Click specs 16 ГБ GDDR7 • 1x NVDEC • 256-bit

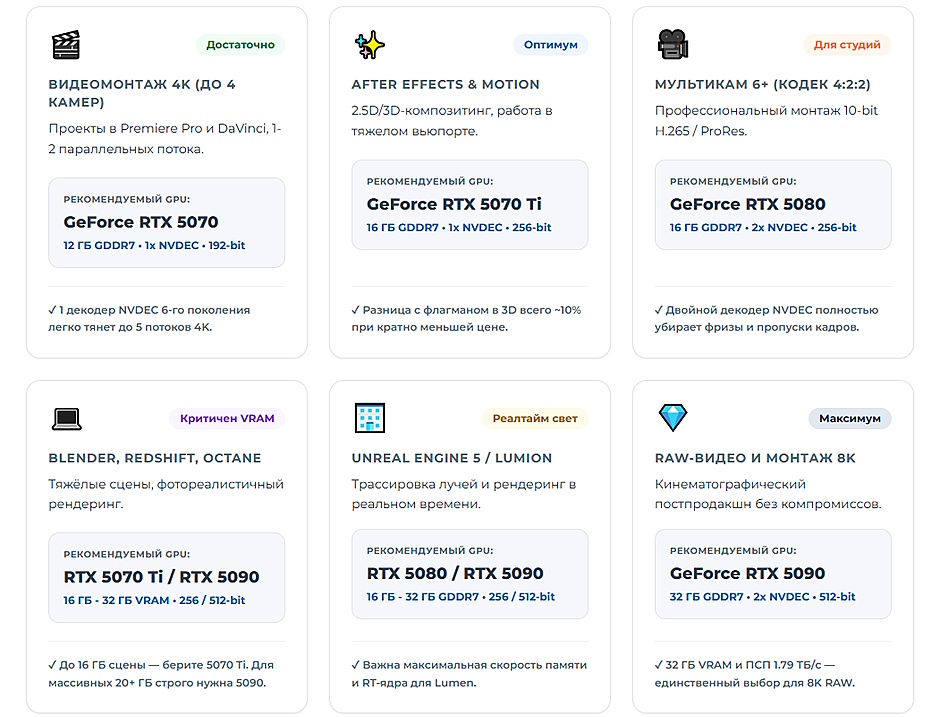point(459,227)
